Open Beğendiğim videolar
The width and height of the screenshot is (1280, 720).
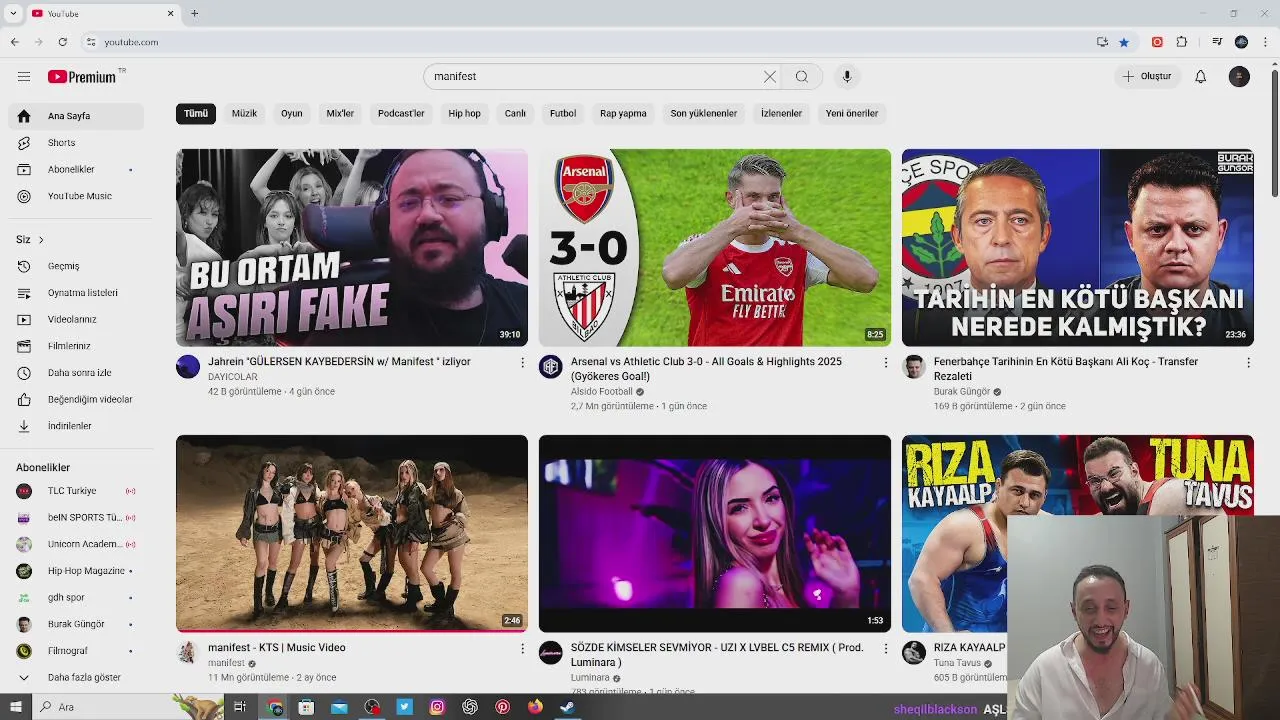[76, 399]
